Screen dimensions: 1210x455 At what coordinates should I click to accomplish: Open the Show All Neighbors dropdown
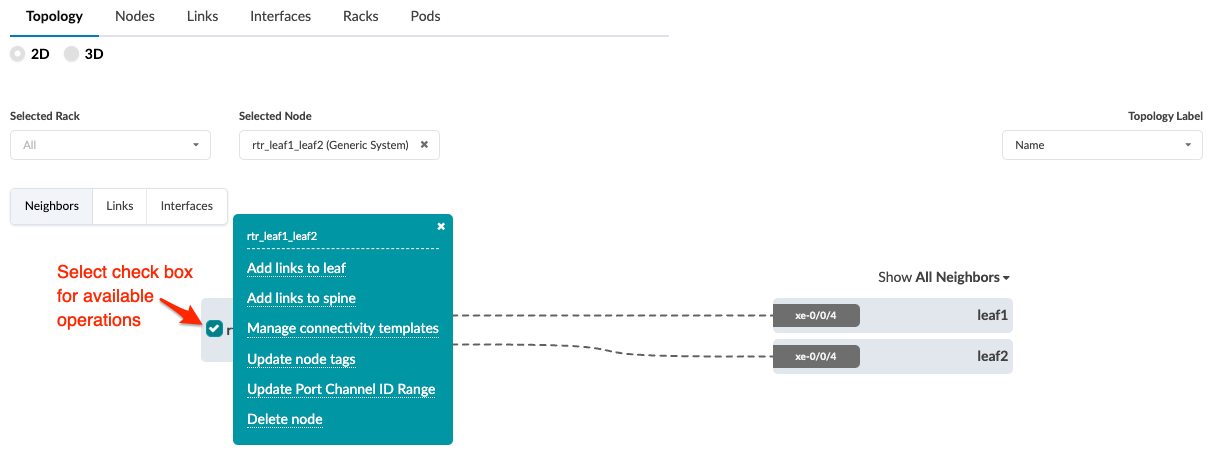[x=944, y=277]
